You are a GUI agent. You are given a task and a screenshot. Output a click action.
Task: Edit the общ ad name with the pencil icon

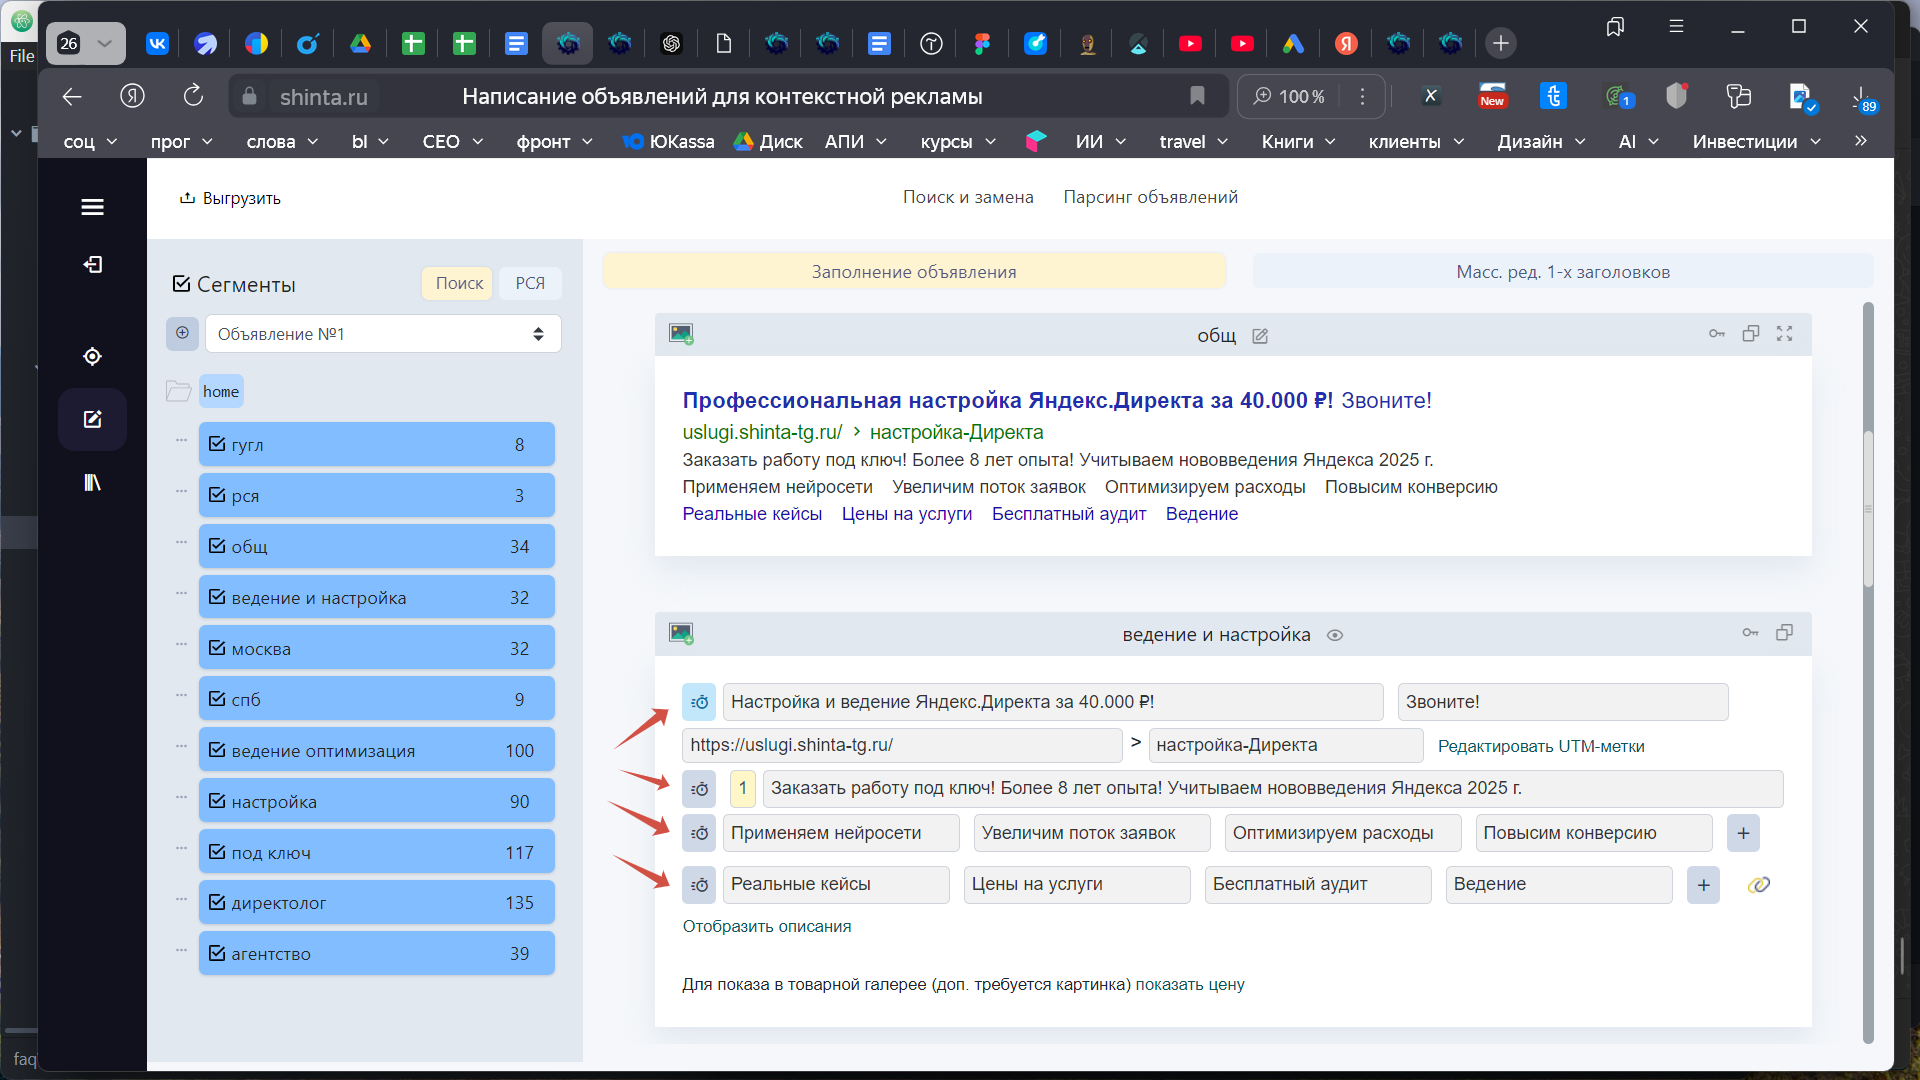1260,336
